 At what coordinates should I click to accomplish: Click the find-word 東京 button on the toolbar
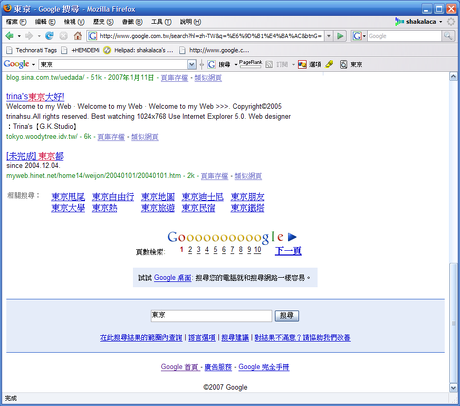coord(351,64)
